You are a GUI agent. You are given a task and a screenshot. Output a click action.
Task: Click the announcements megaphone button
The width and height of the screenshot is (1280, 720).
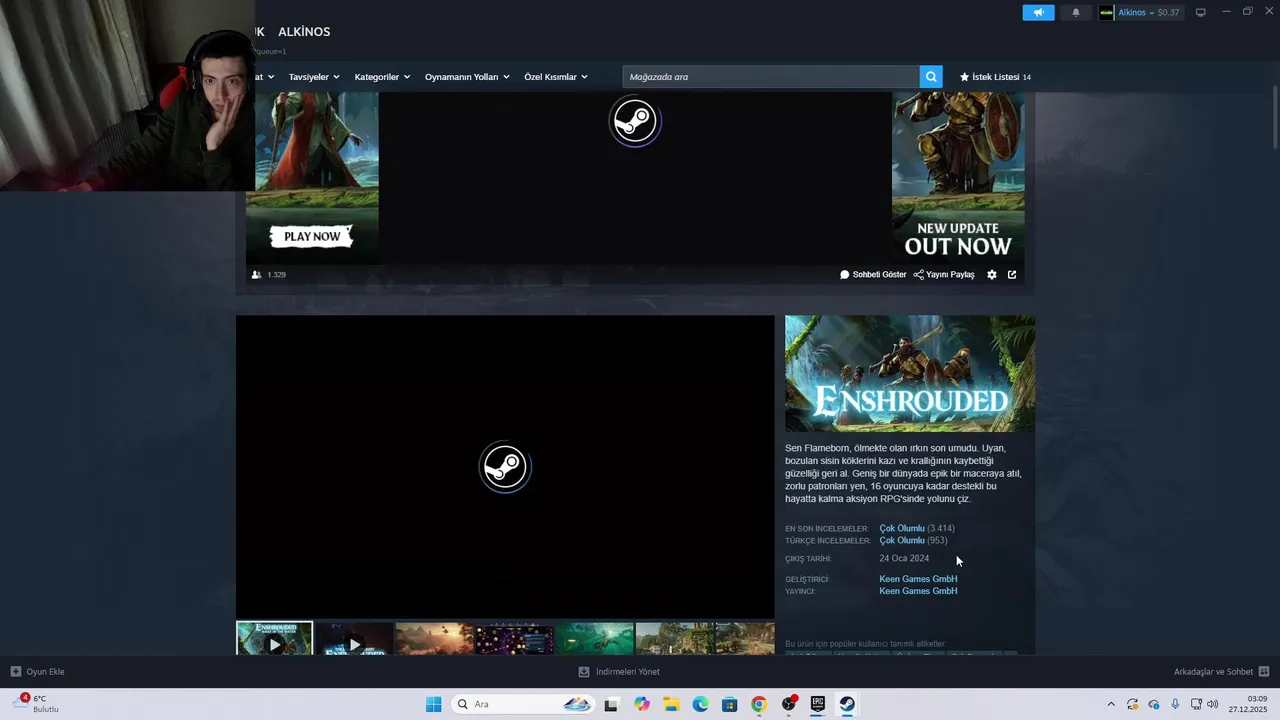click(1038, 12)
